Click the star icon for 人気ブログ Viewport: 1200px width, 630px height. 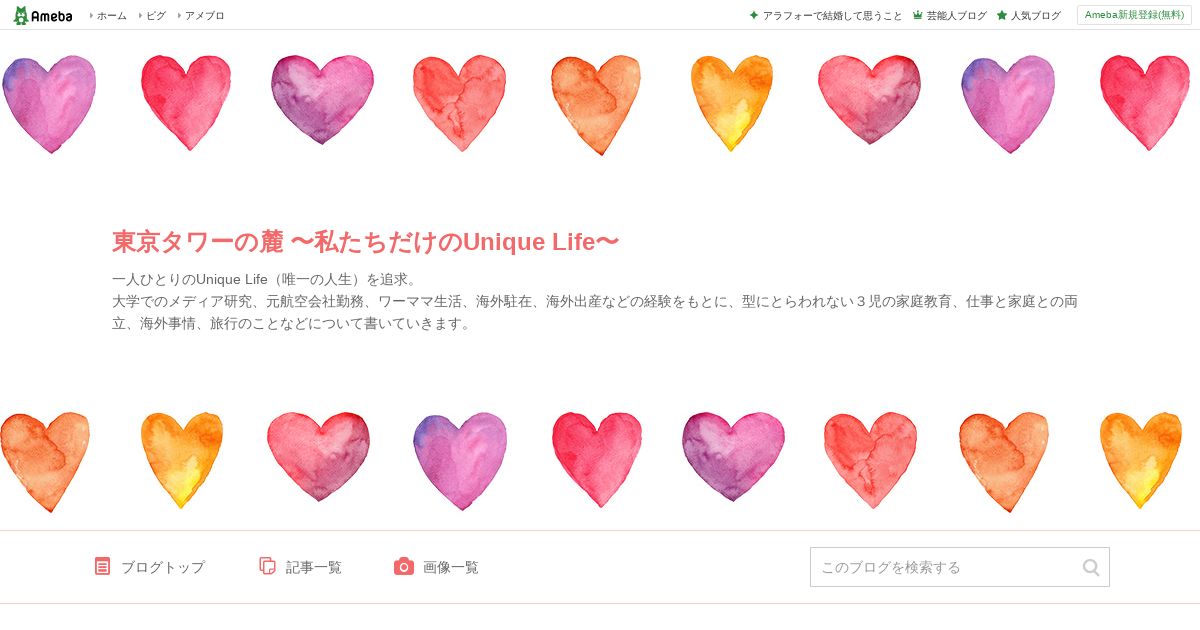(1002, 15)
